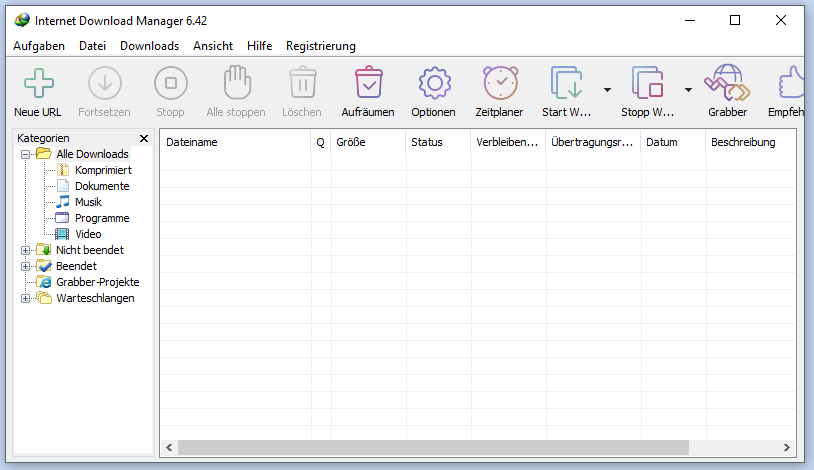Sort by the Größe column header

(369, 142)
